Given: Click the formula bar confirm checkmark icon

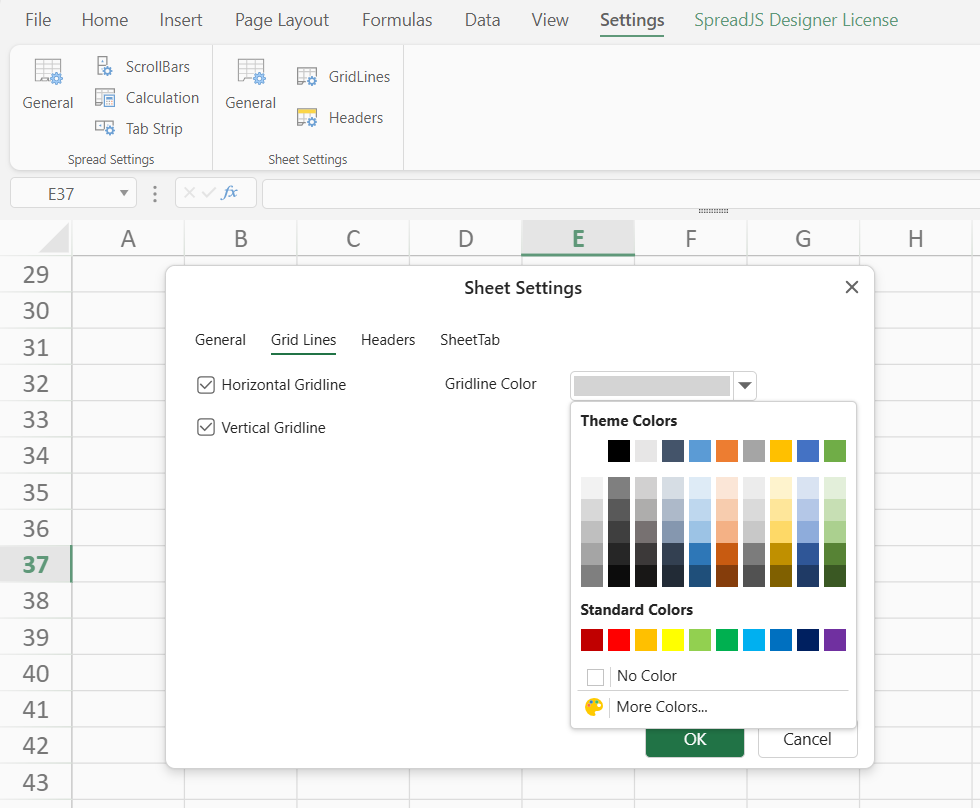Looking at the screenshot, I should tap(209, 192).
